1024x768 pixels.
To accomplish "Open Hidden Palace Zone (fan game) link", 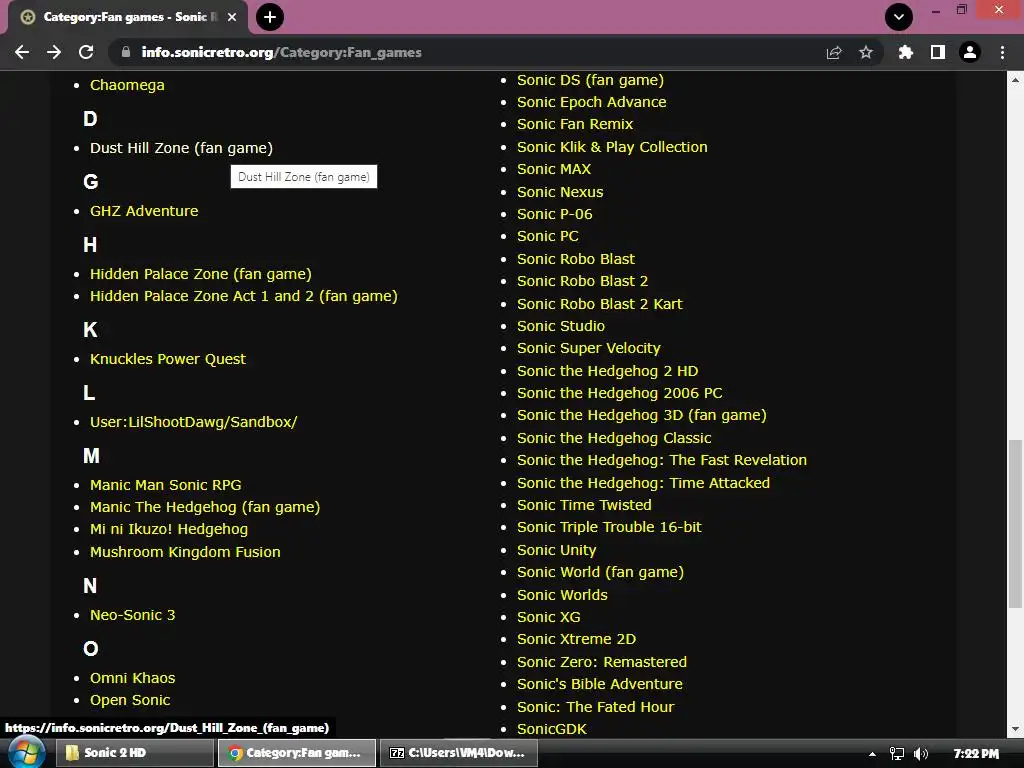I will pyautogui.click(x=201, y=274).
